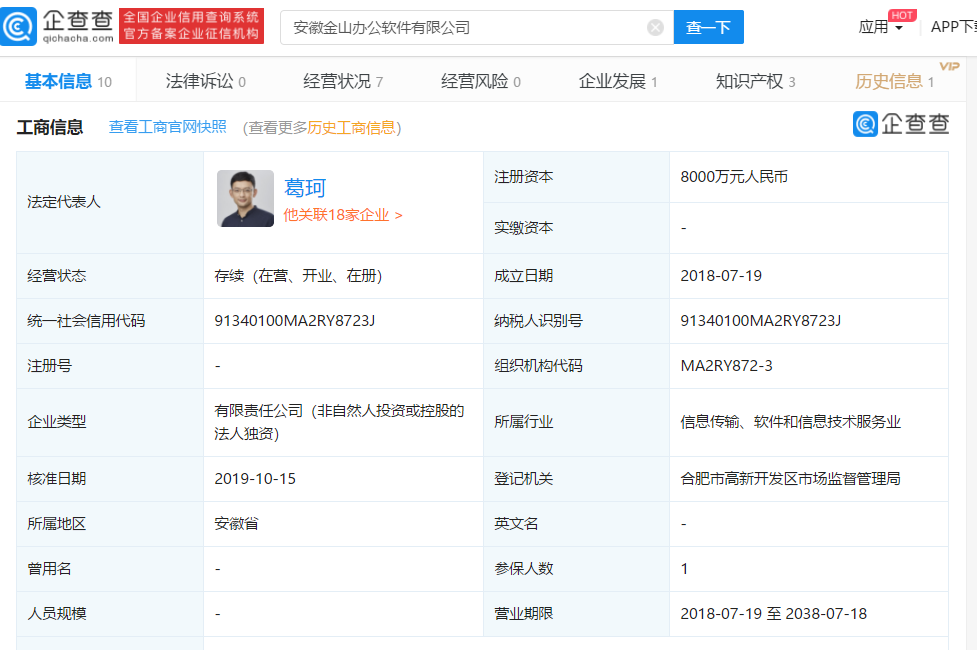The height and width of the screenshot is (650, 977).
Task: Click the Qichacha logo in header
Action: coord(58,27)
